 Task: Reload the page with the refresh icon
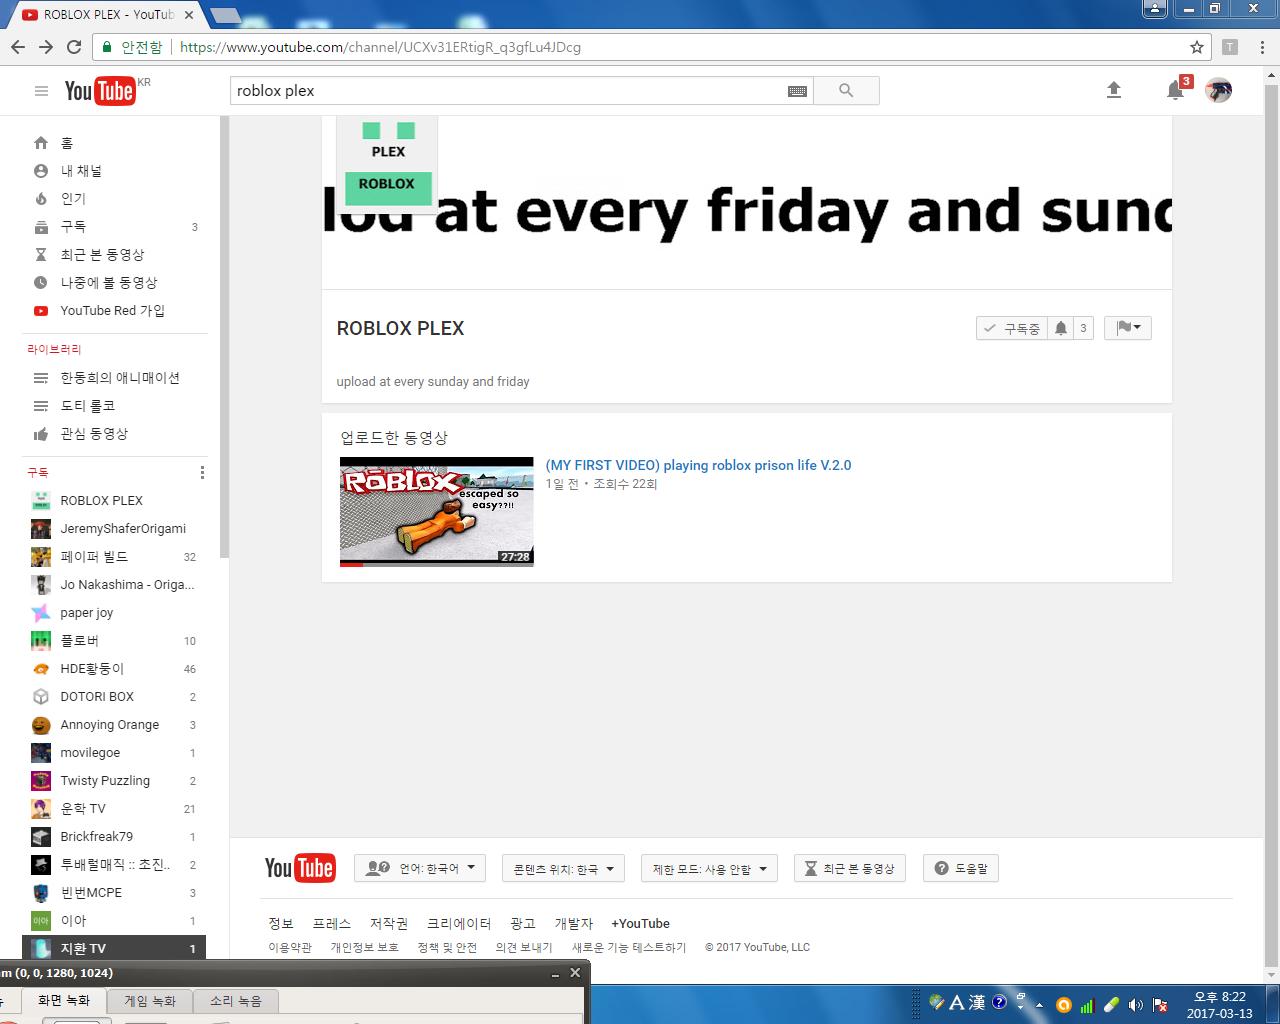pyautogui.click(x=74, y=47)
